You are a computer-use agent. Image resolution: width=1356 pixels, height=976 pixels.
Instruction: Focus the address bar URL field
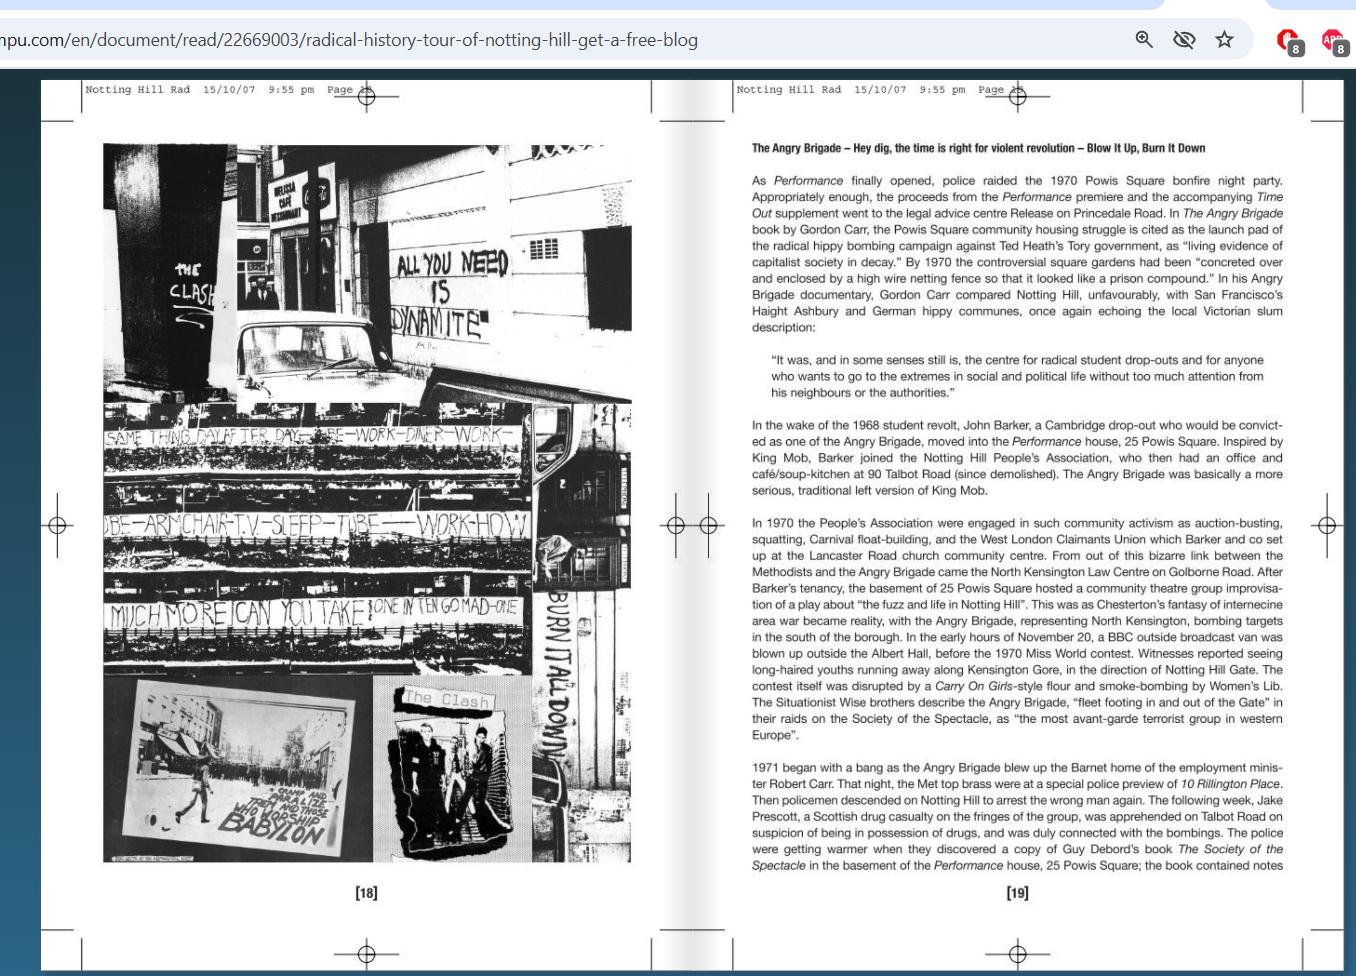tap(560, 40)
